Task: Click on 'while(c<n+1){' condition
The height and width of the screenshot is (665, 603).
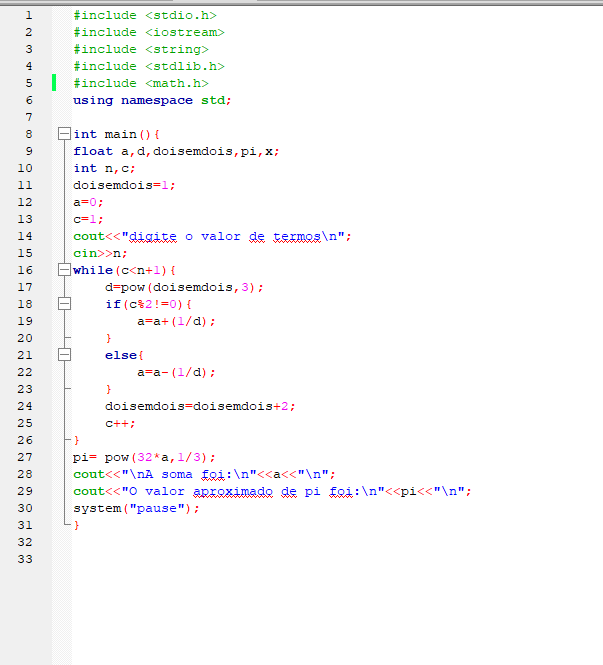Action: click(124, 270)
